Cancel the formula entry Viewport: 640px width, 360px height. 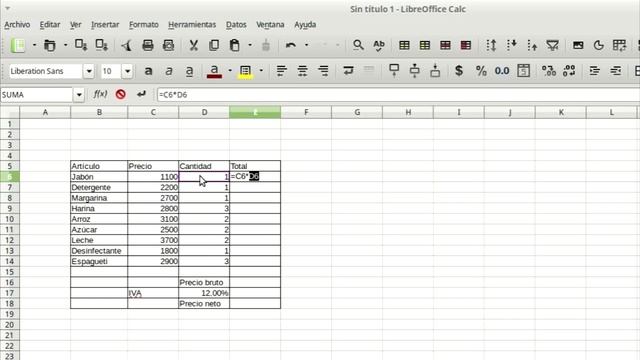[120, 95]
